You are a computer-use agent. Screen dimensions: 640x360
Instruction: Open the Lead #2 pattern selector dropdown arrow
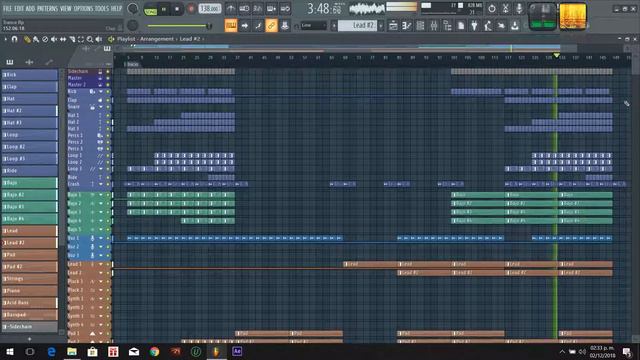tap(381, 26)
